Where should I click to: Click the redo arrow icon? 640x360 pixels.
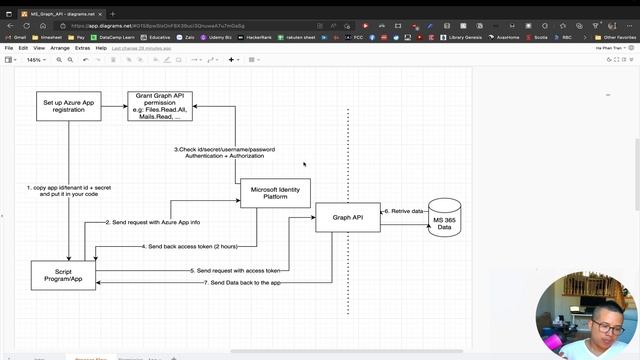pos(98,60)
